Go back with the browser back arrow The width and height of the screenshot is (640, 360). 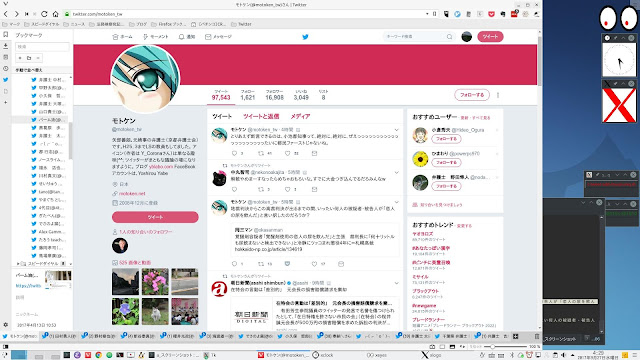(6, 14)
